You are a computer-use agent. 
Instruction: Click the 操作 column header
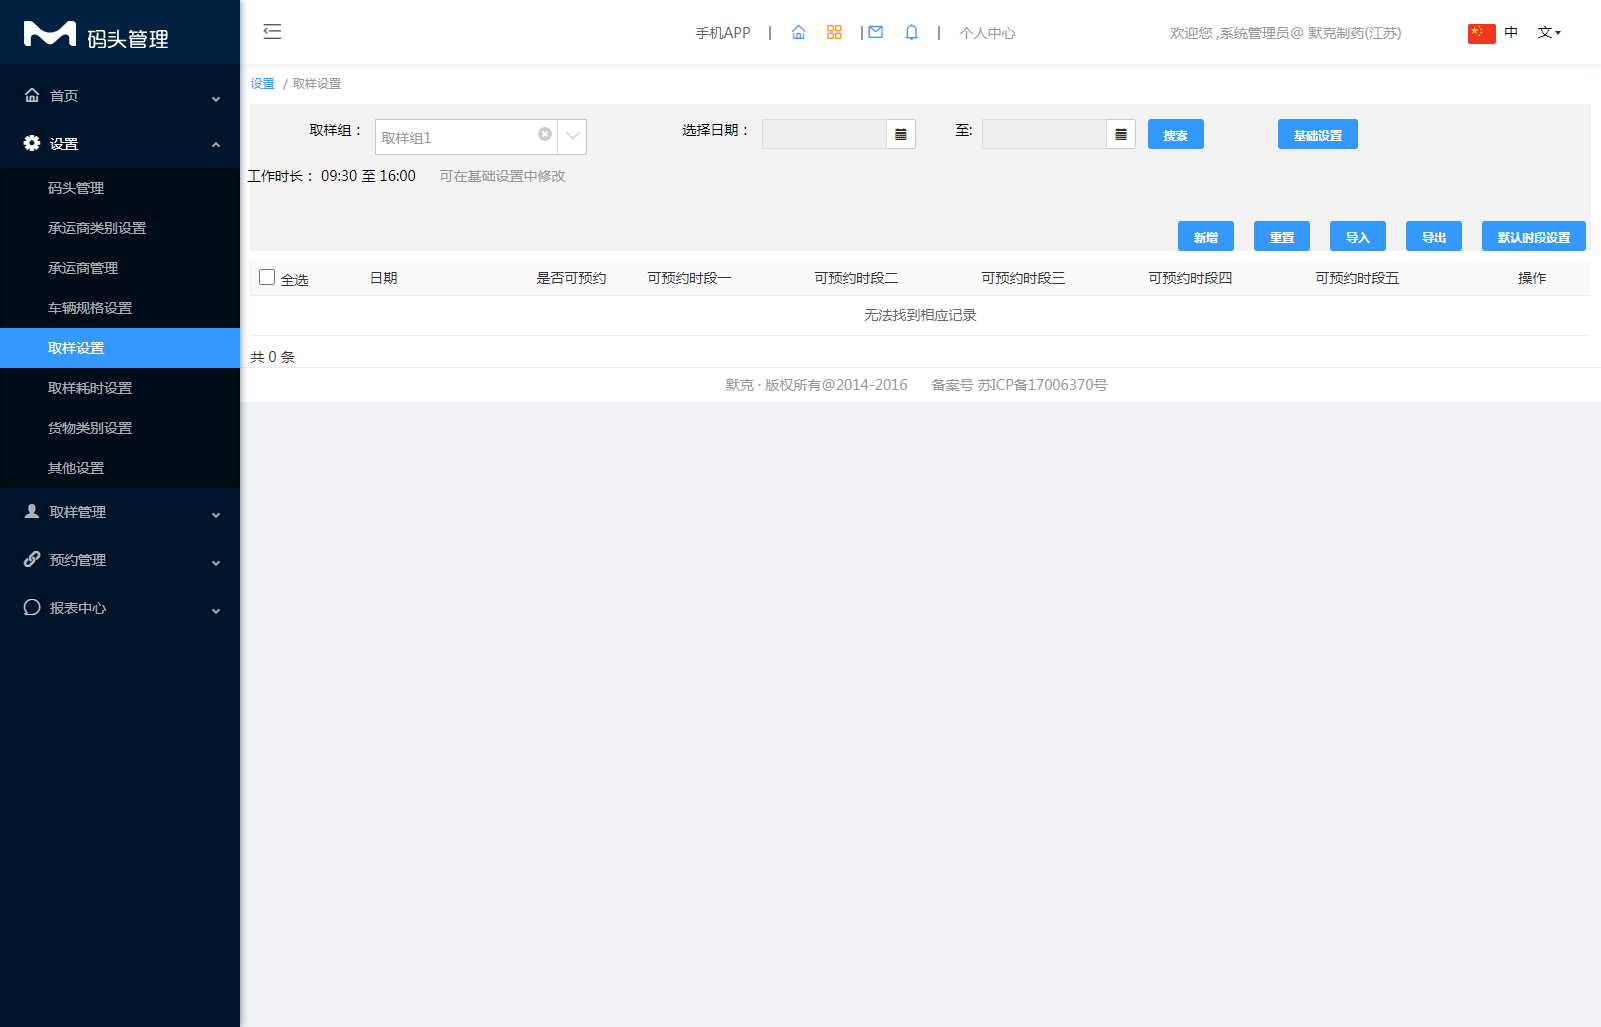(1532, 278)
